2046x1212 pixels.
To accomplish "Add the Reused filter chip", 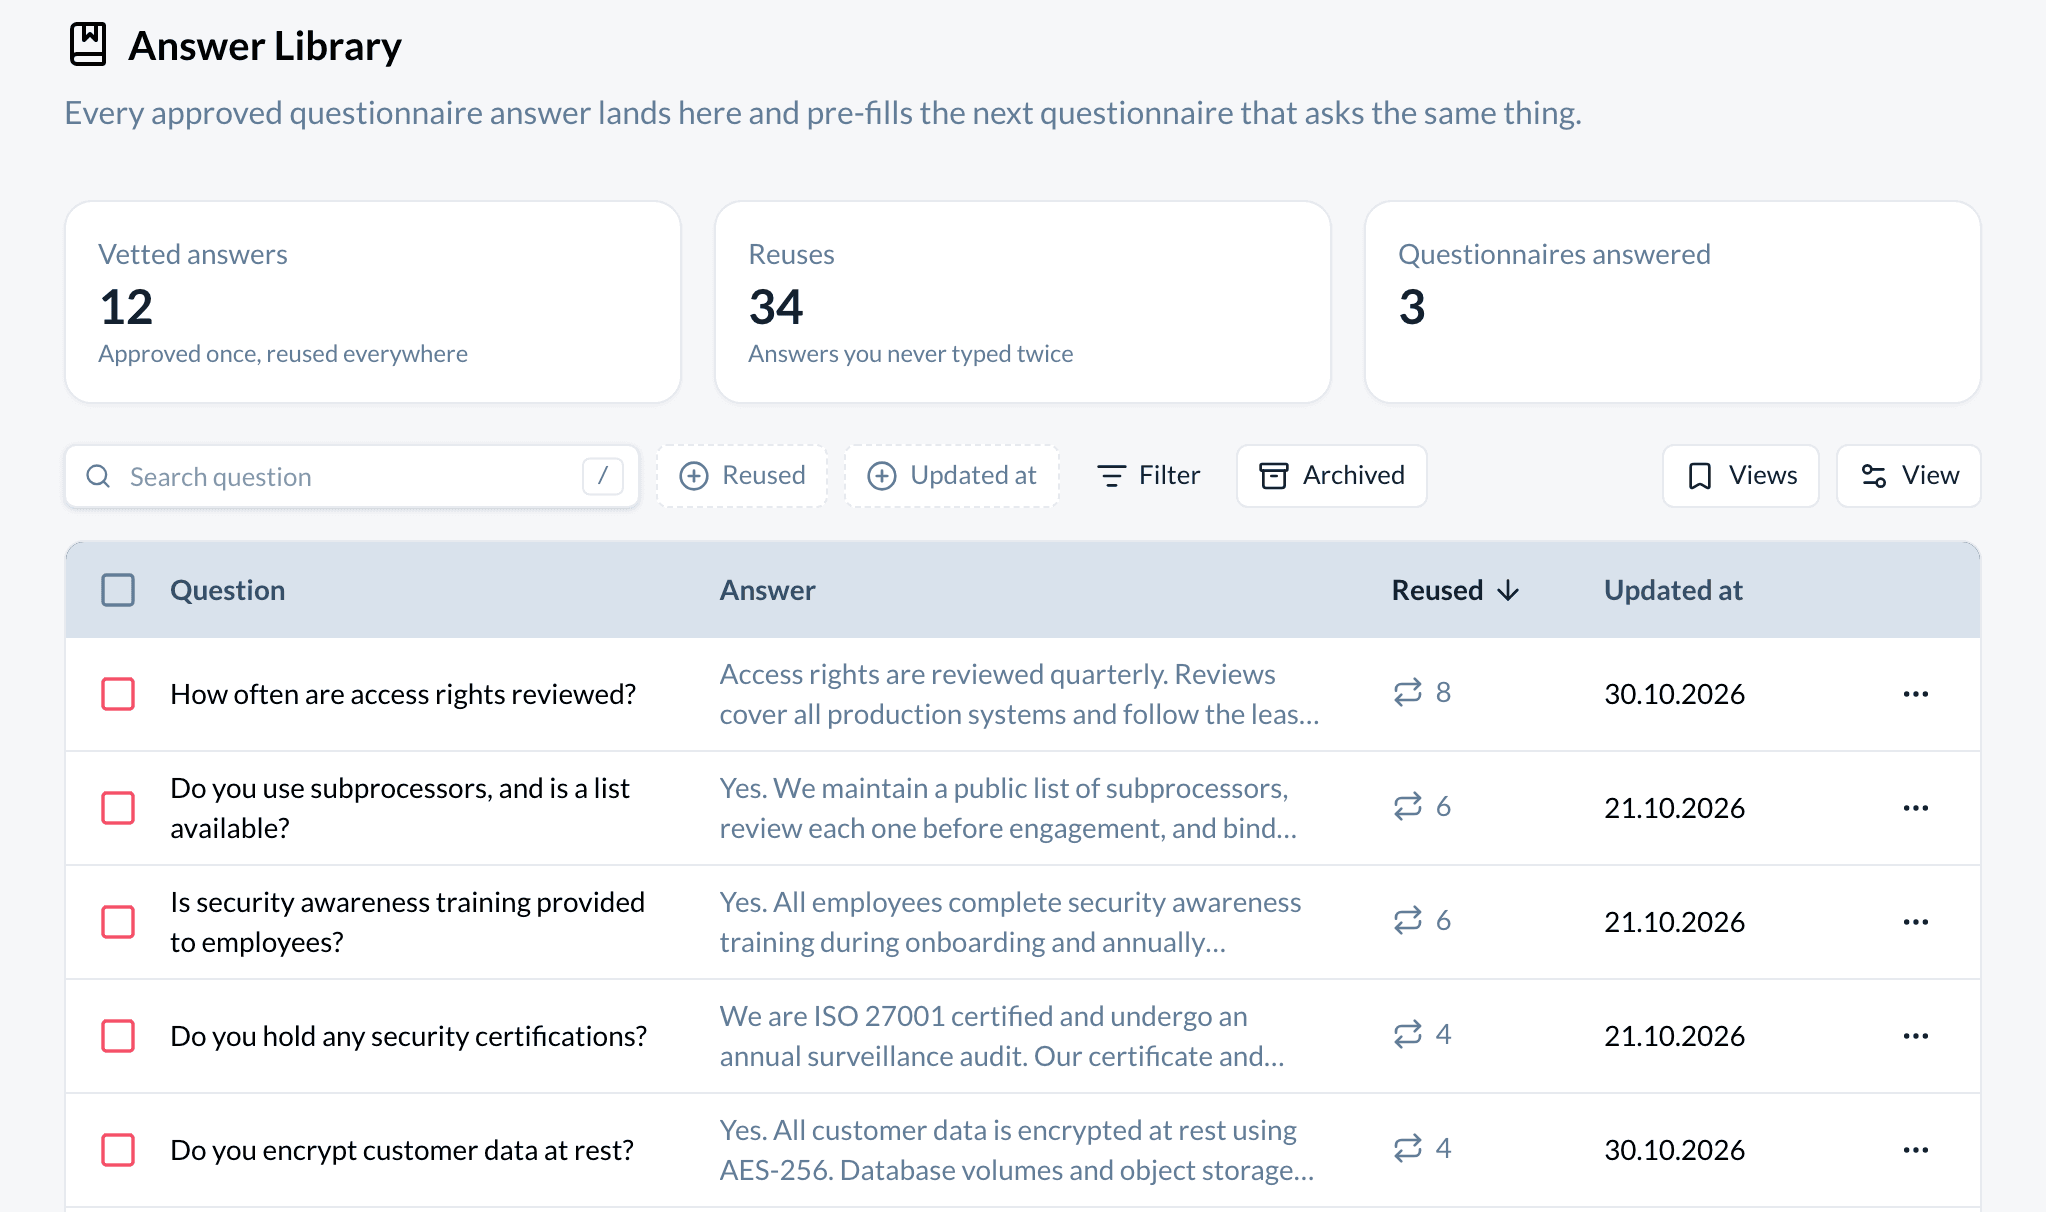I will coord(742,476).
